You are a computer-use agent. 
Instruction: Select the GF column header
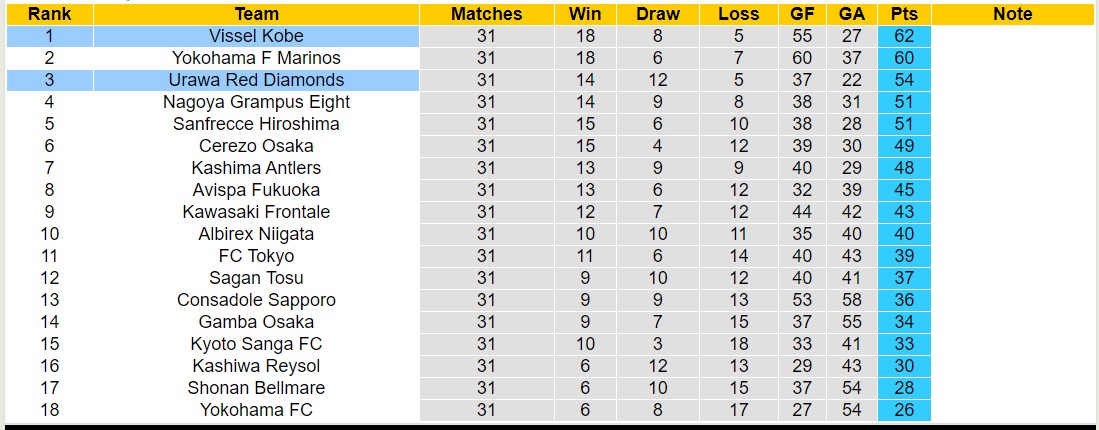coord(801,14)
